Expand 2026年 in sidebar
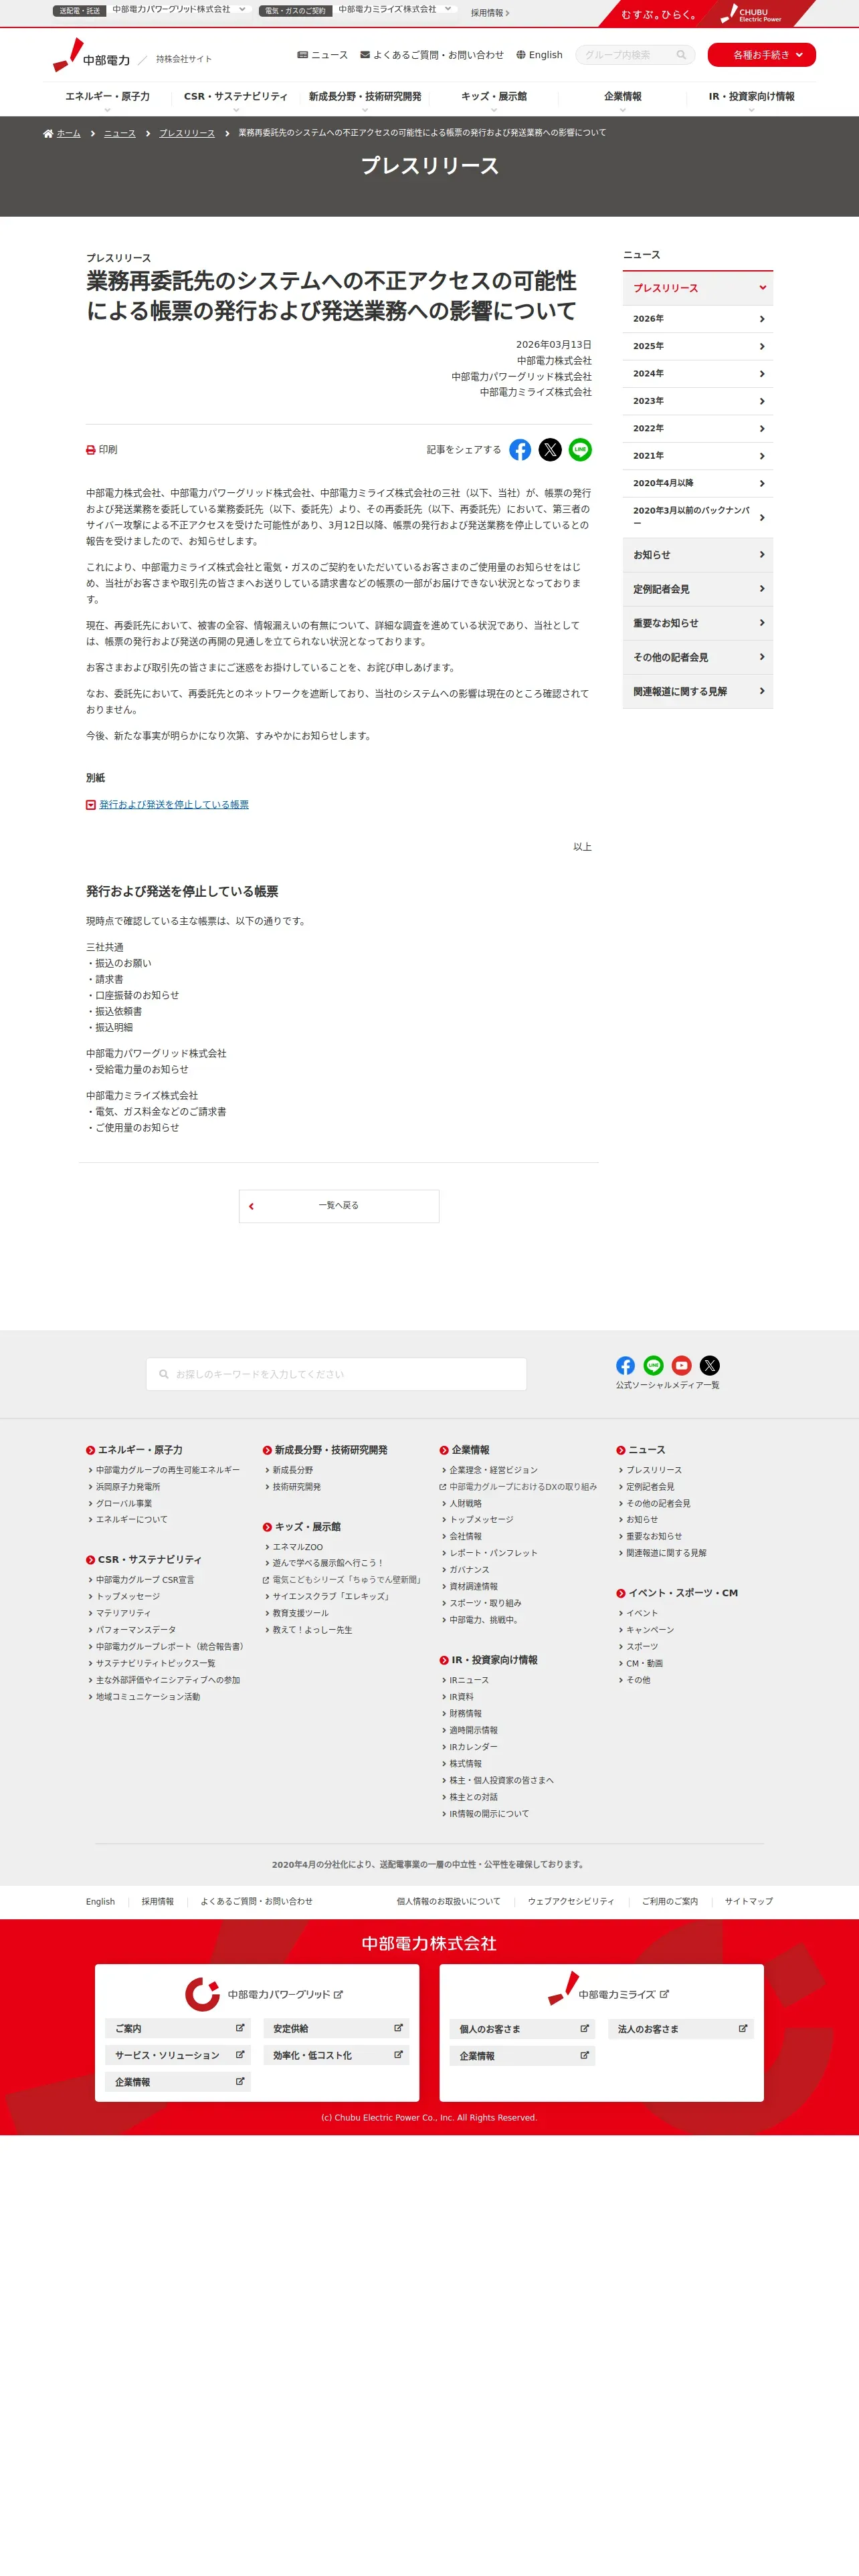The width and height of the screenshot is (859, 2576). [697, 319]
